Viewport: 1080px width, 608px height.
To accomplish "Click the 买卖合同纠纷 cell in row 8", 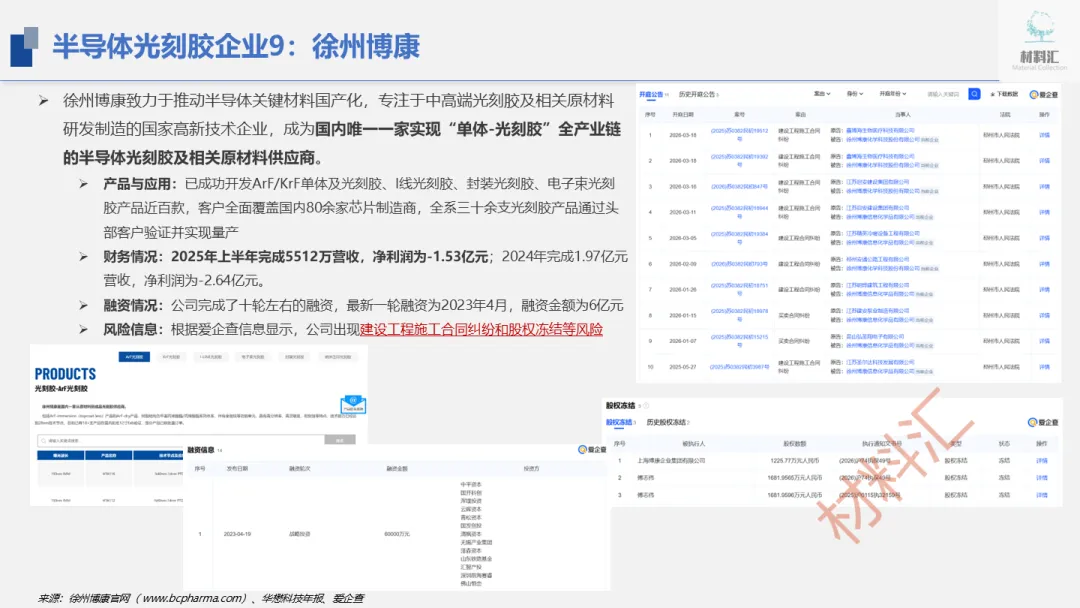I will click(794, 315).
